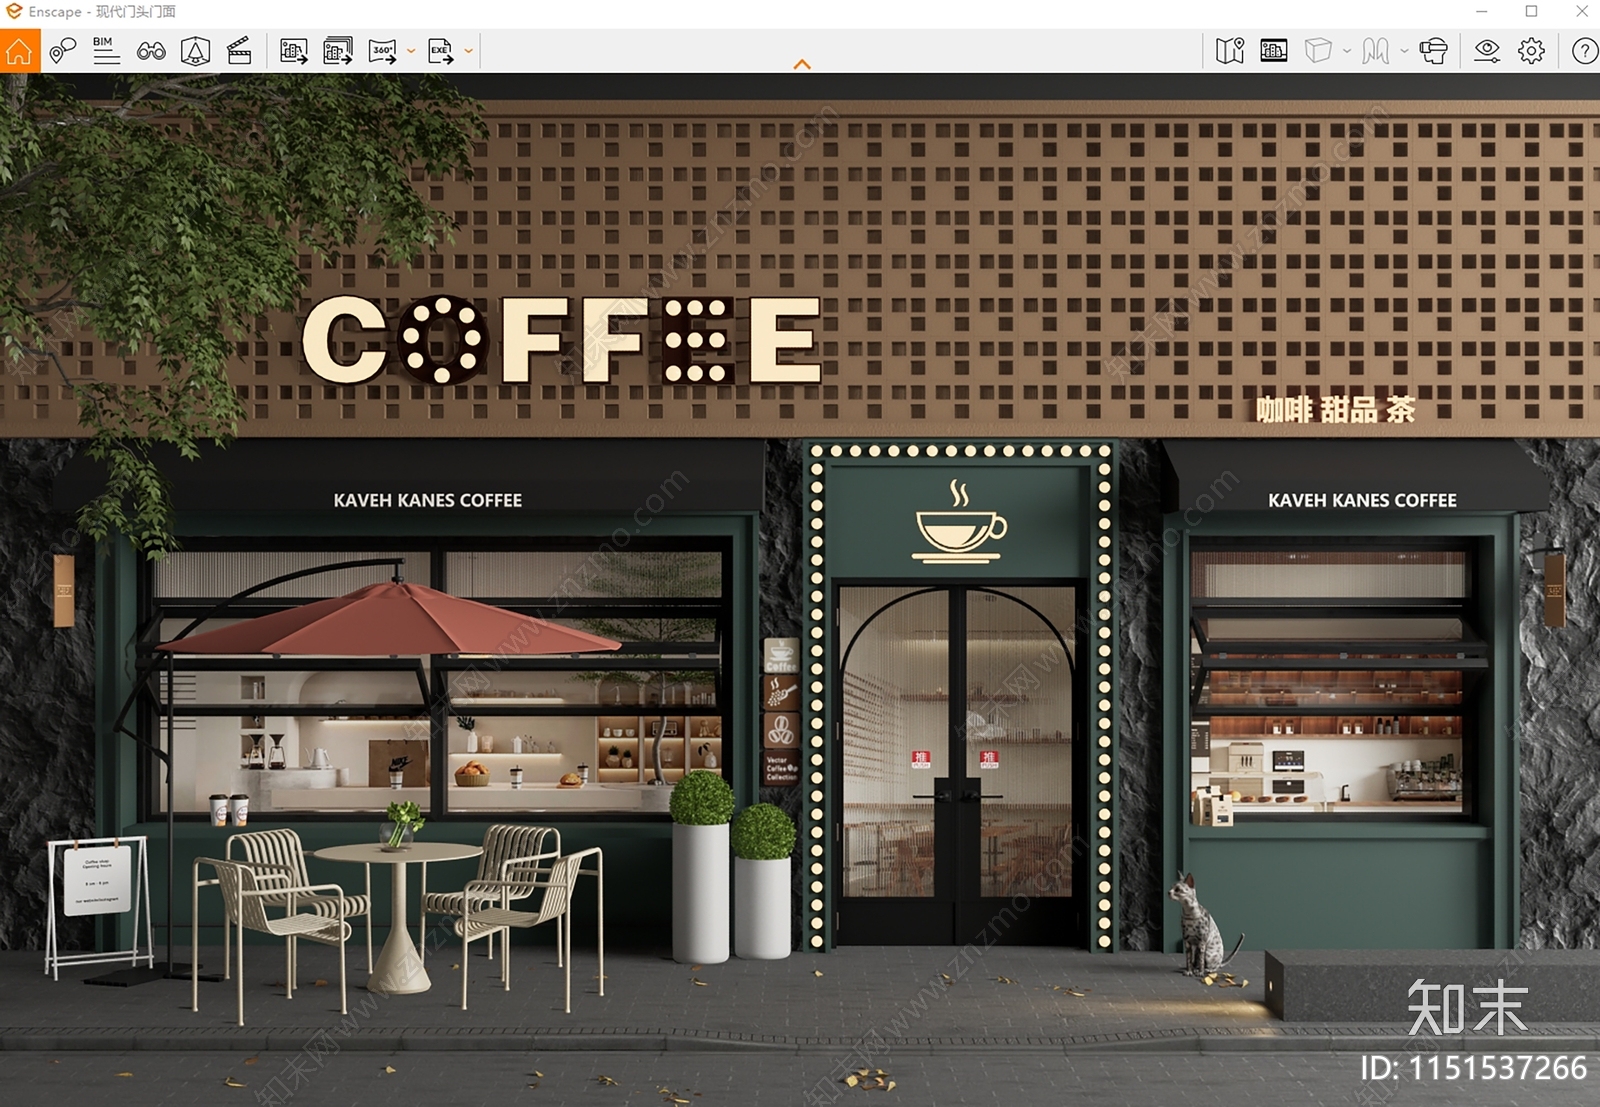
Task: Open the Video Editor clapperboard
Action: [x=239, y=51]
